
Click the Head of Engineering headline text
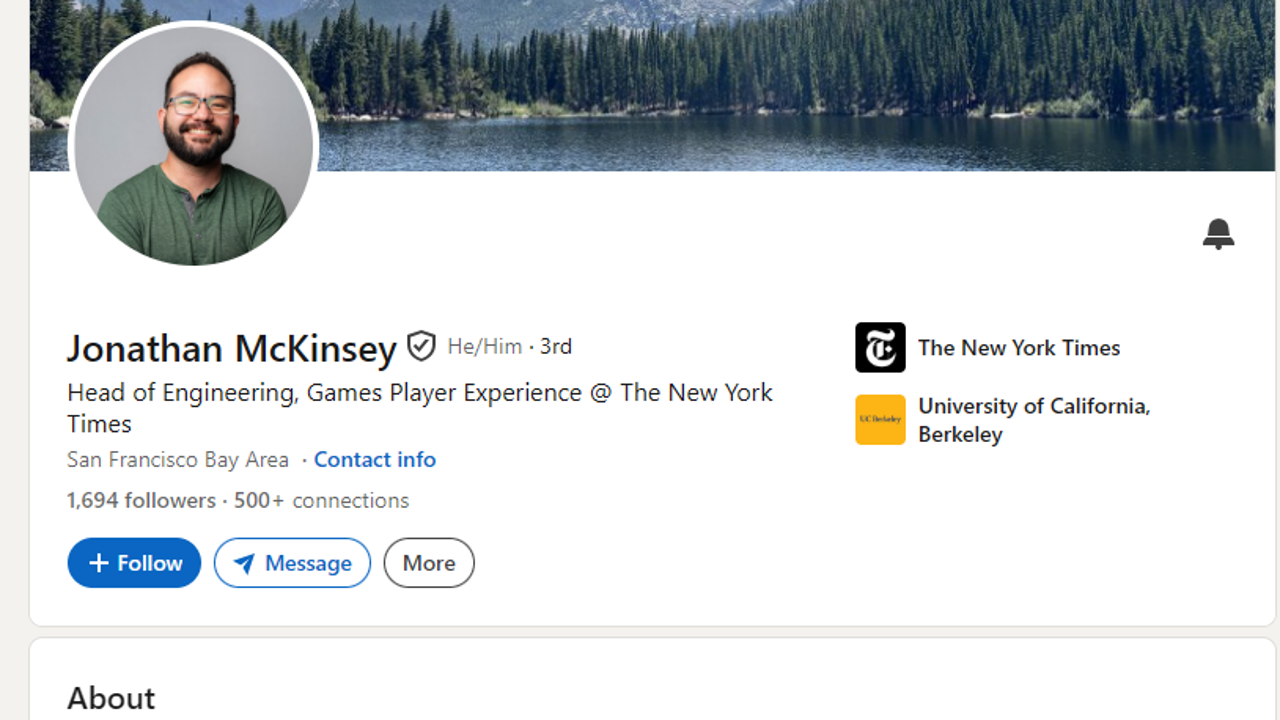(420, 408)
